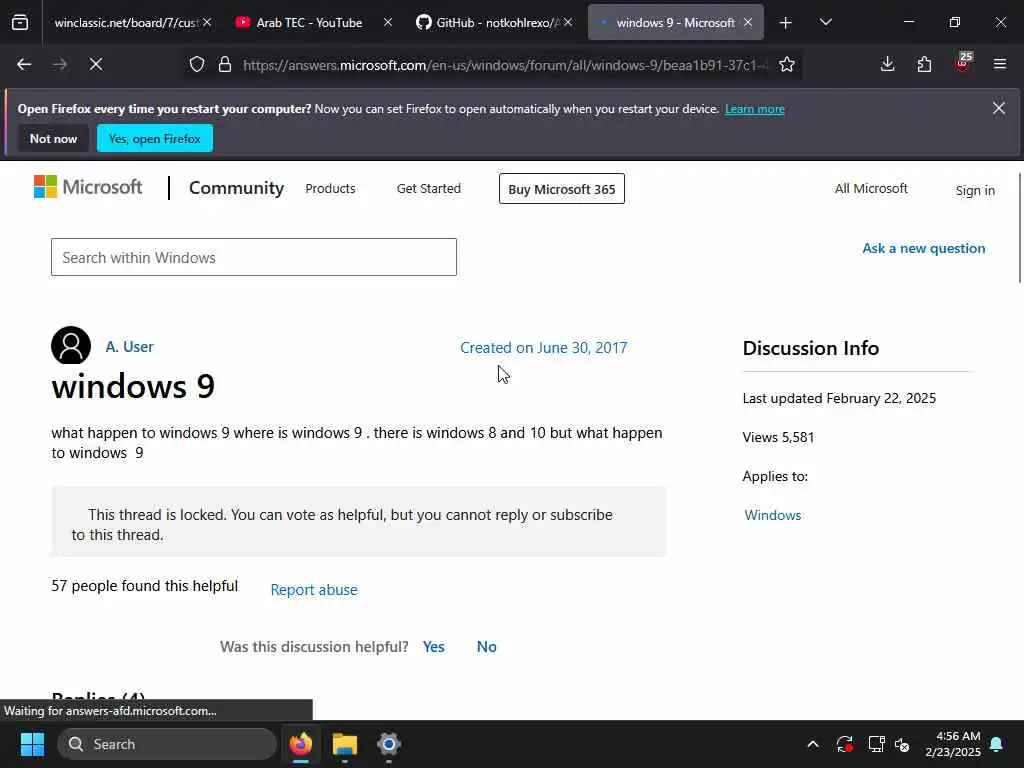Click 'Created on June 30, 2017' text

pos(543,347)
